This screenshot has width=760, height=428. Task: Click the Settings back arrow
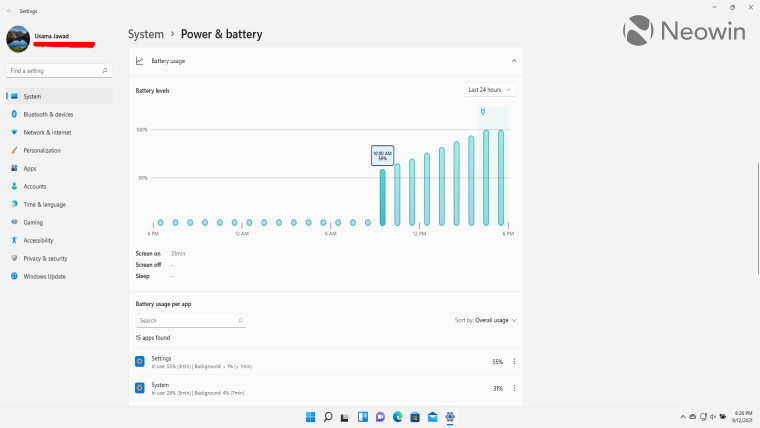(9, 11)
